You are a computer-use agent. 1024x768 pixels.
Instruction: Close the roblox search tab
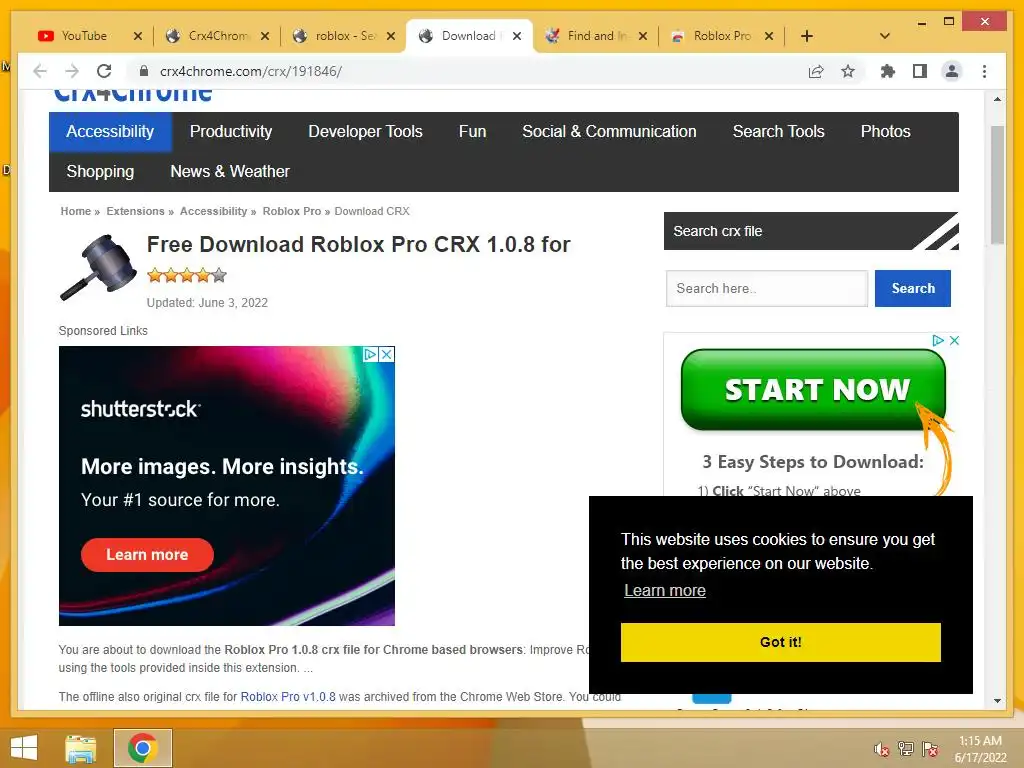point(391,36)
